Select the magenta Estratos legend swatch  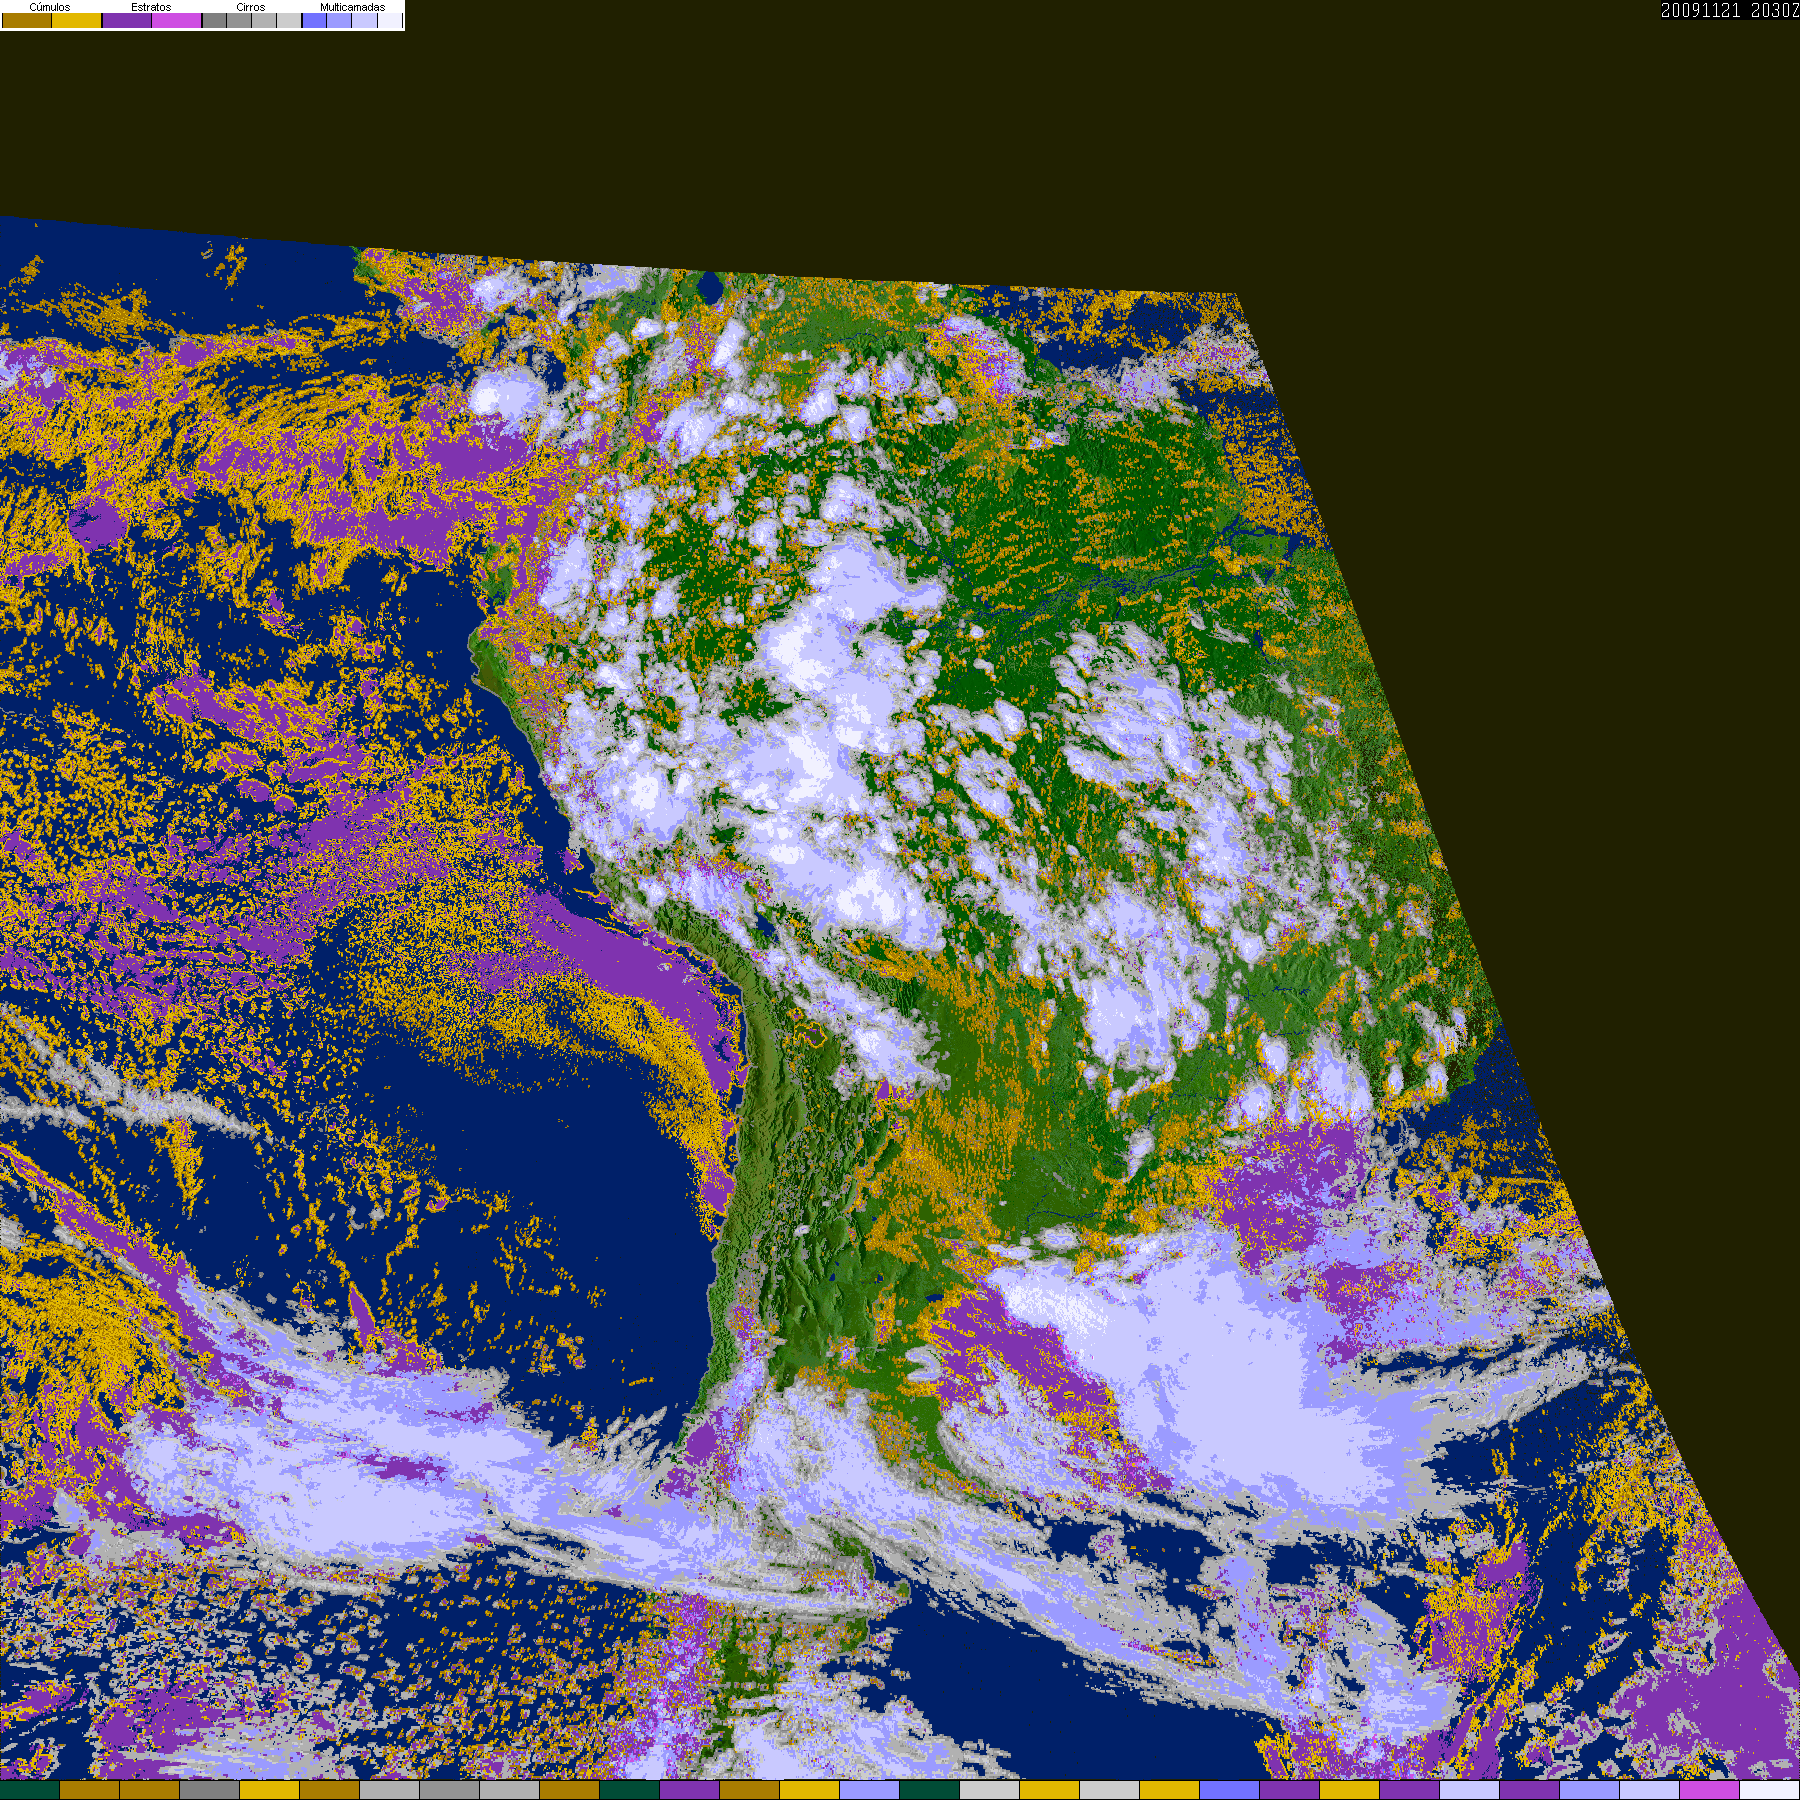tap(177, 20)
